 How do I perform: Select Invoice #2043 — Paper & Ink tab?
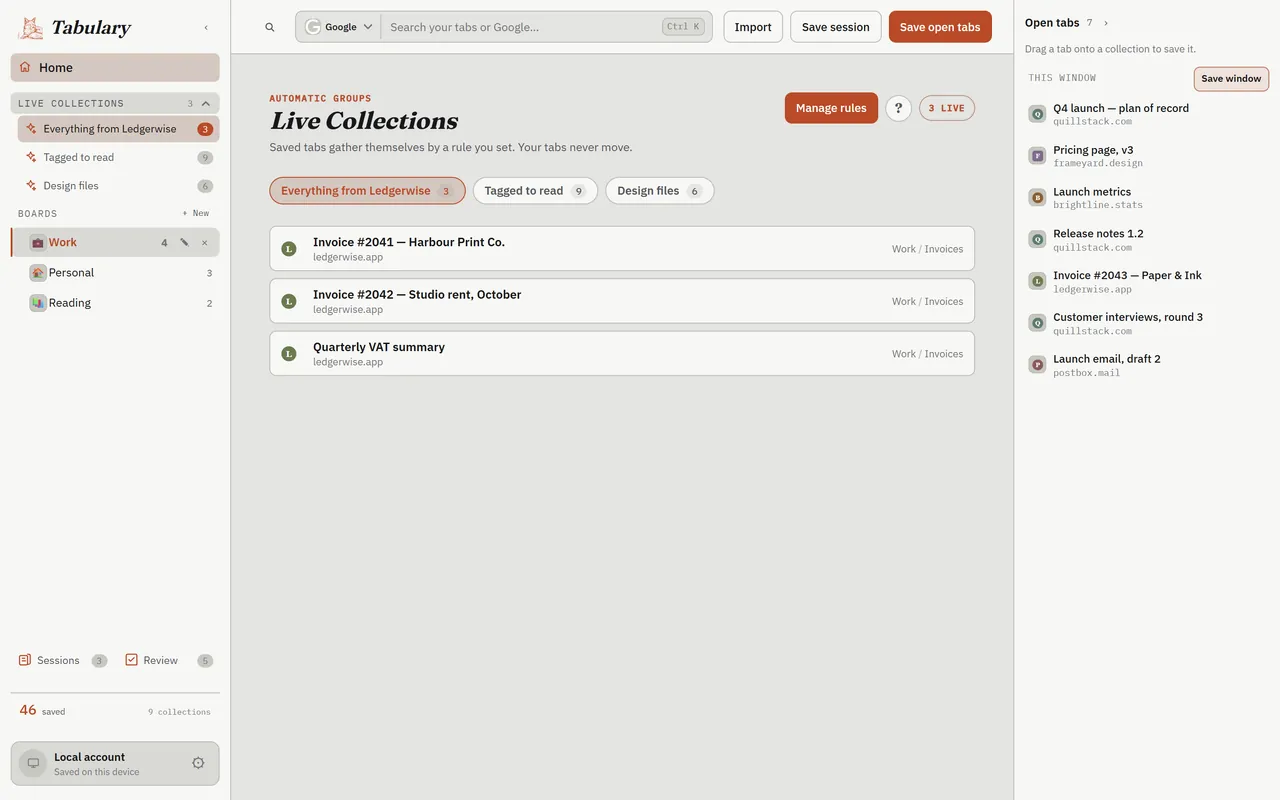coord(1147,281)
